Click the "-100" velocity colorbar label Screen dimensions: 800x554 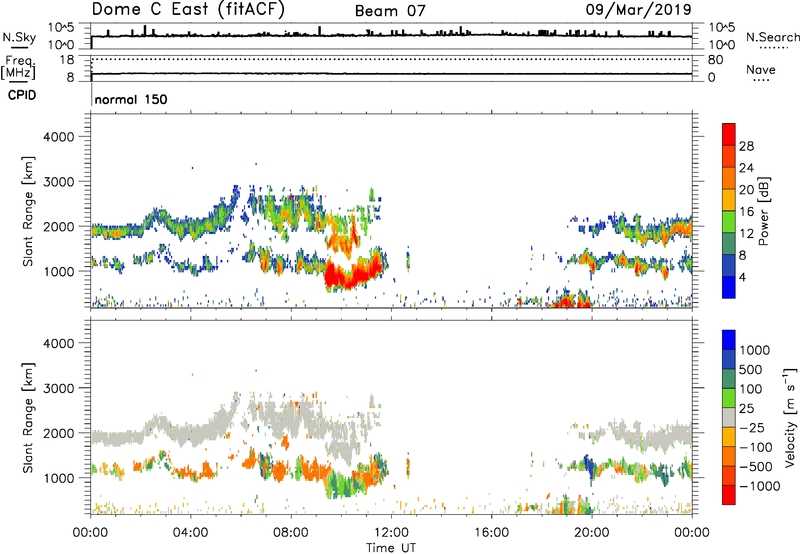click(x=756, y=447)
